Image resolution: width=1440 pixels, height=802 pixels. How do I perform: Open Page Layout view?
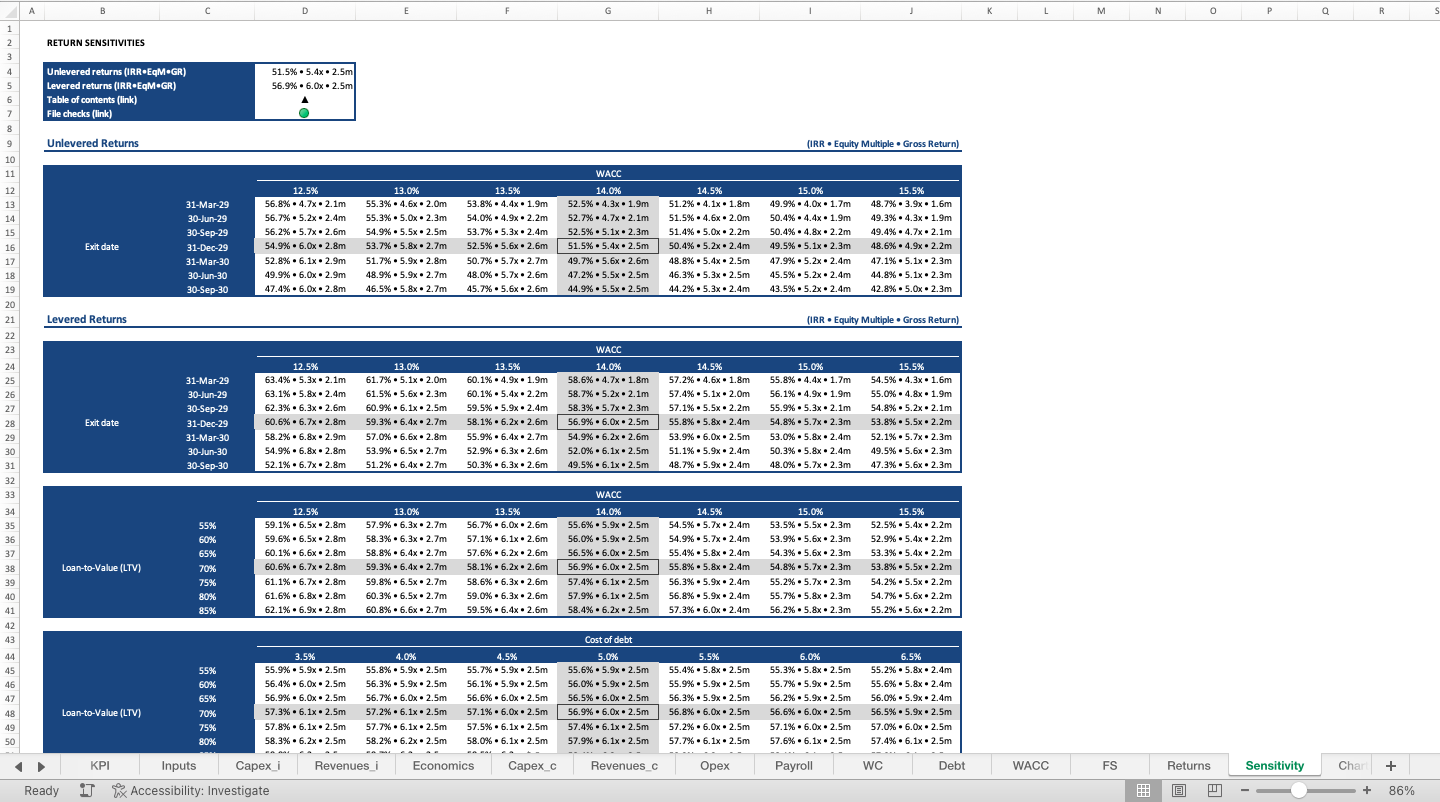click(x=1179, y=790)
